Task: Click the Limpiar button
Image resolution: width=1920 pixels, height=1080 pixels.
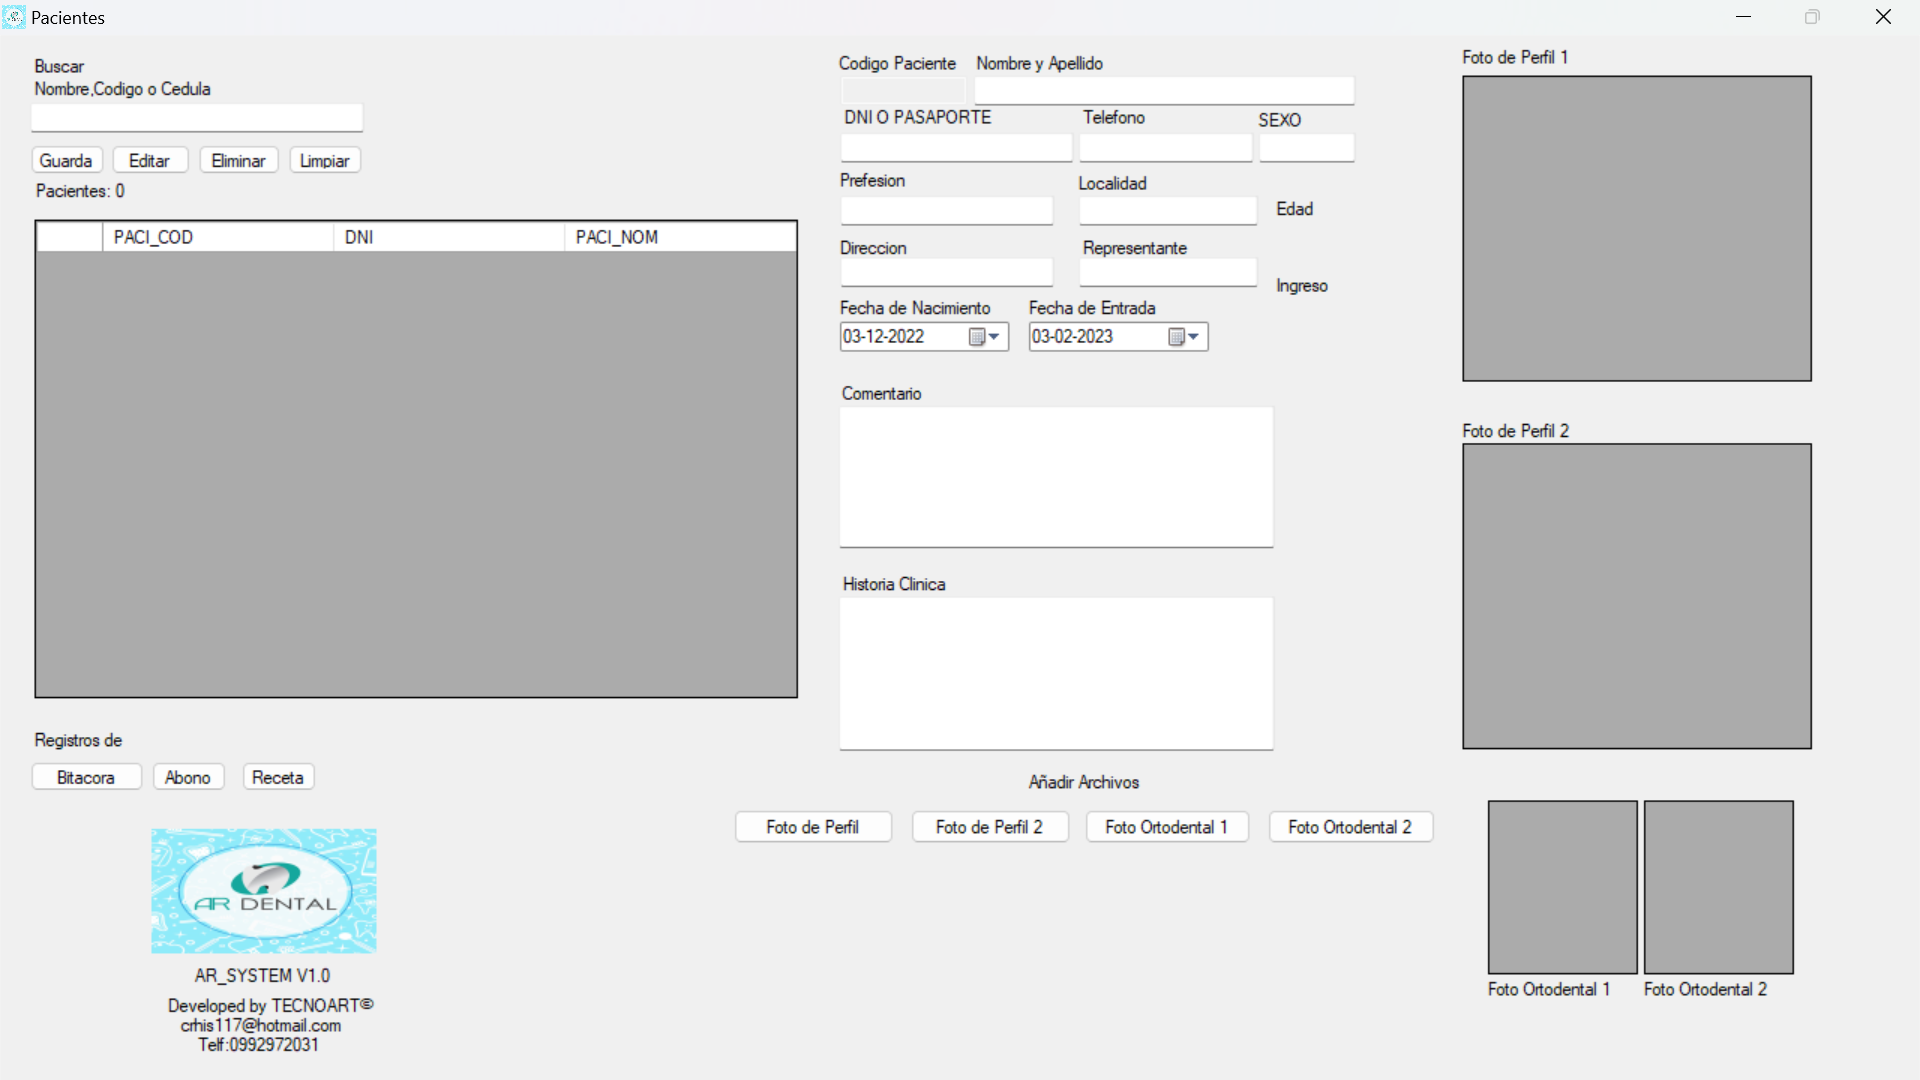Action: coord(324,160)
